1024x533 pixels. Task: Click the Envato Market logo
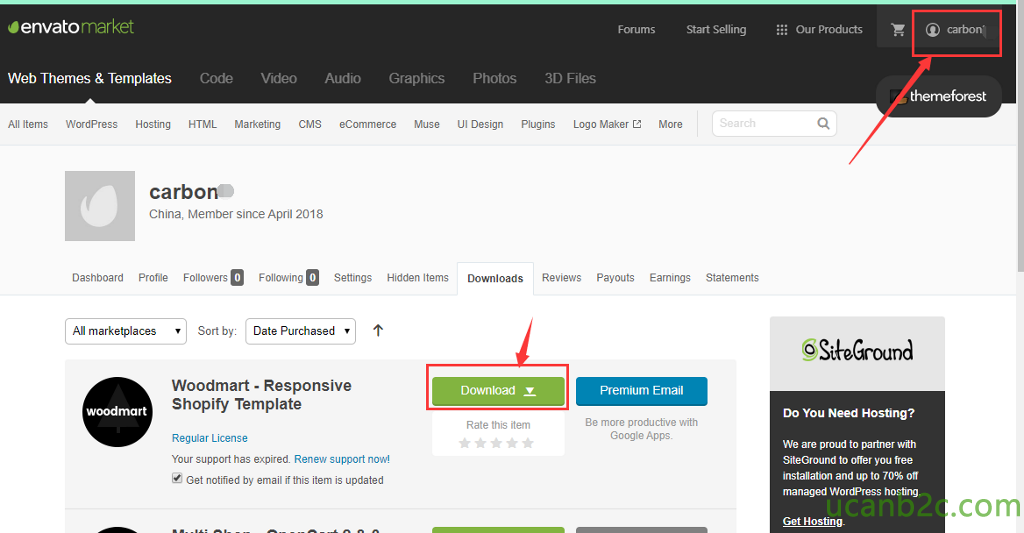click(71, 27)
